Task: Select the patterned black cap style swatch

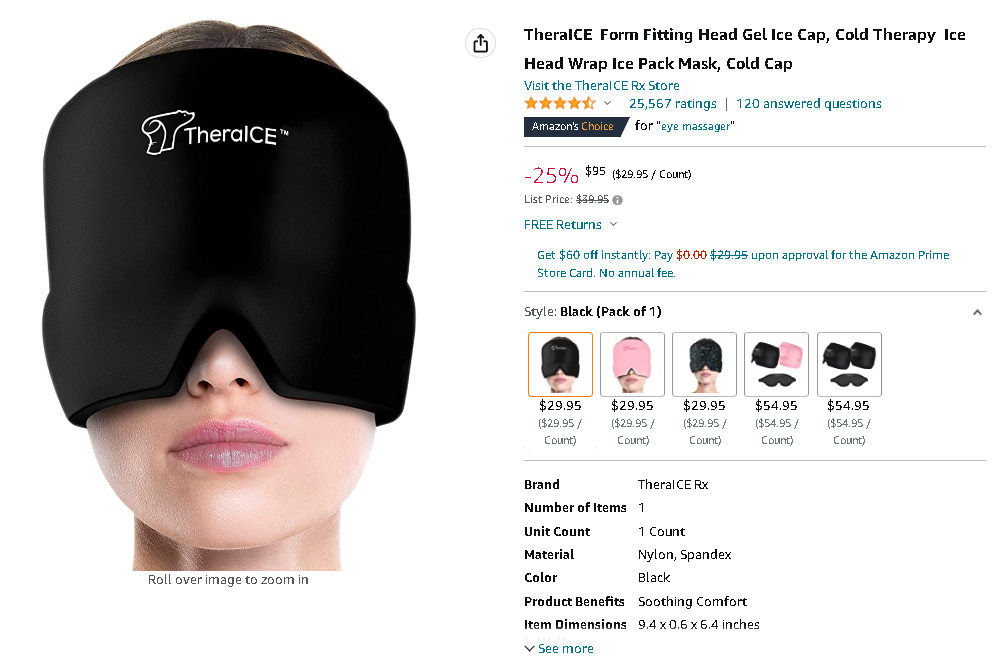Action: tap(704, 365)
